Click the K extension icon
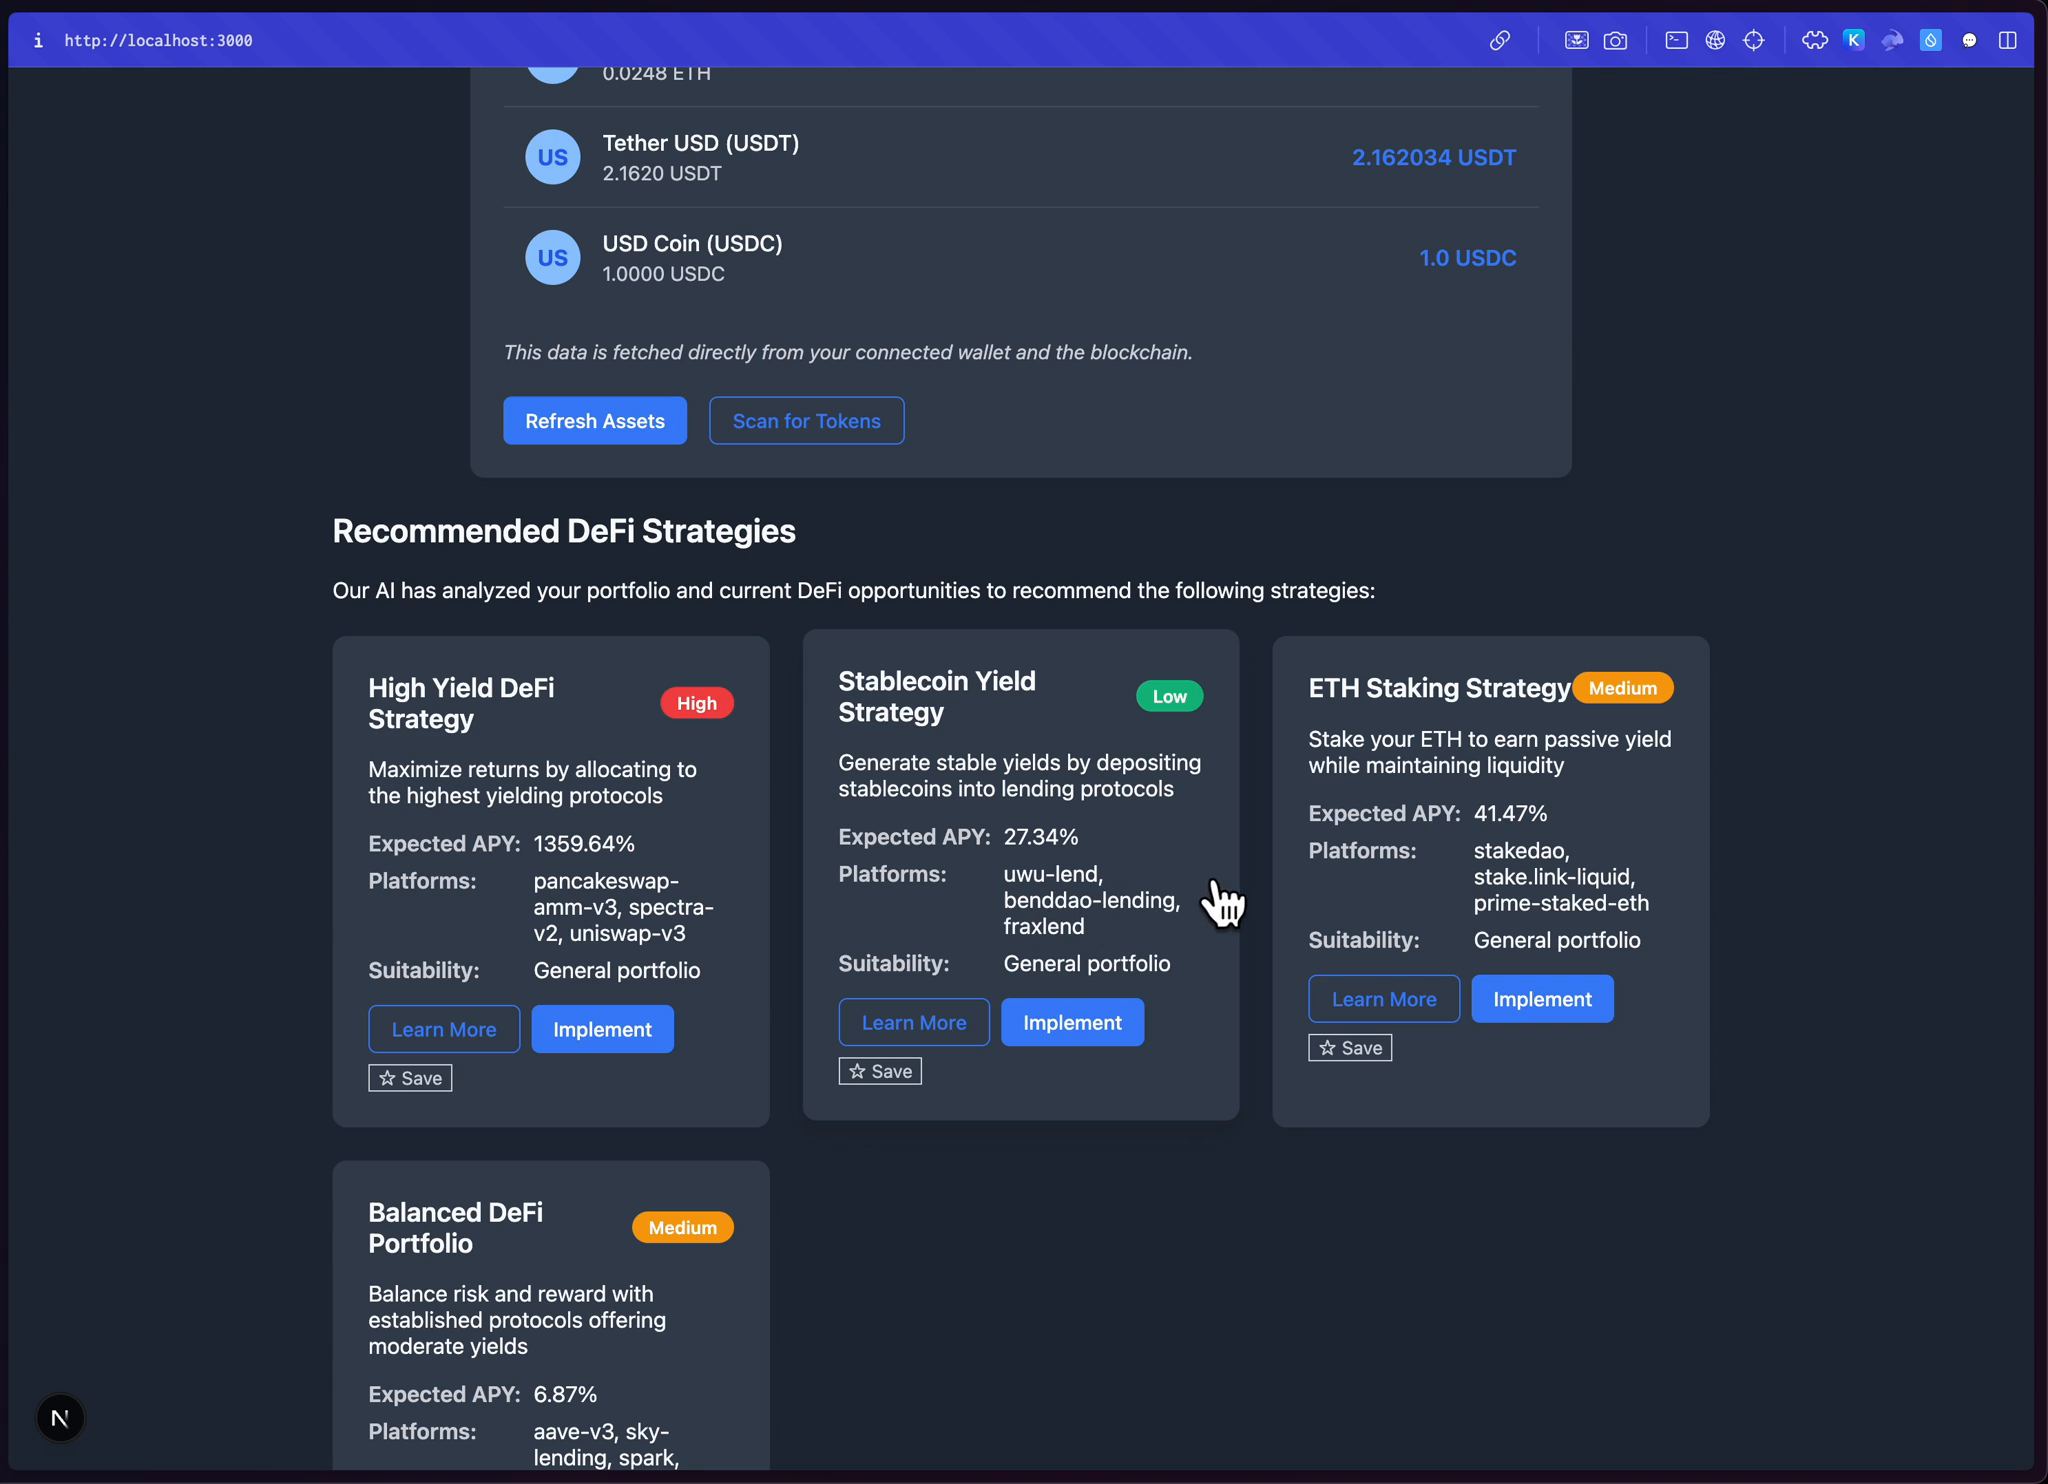 [1853, 40]
